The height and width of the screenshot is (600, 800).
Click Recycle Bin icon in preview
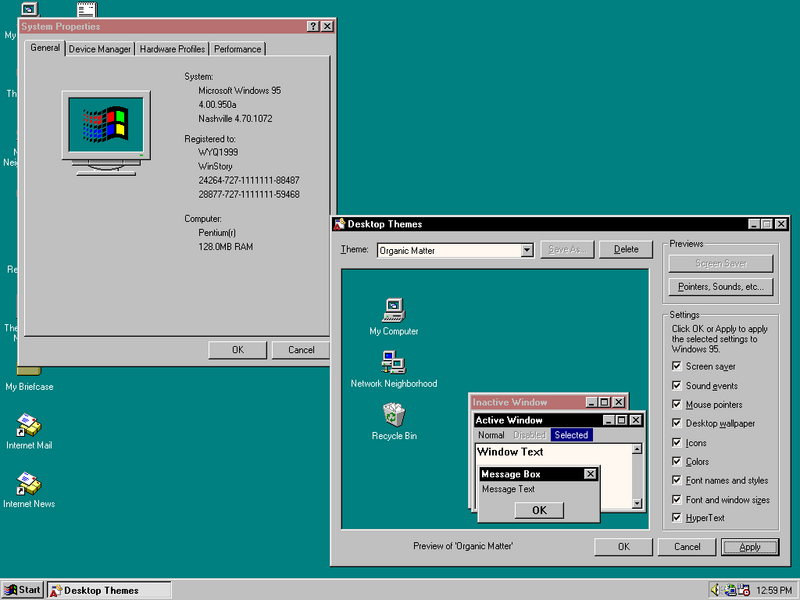(x=393, y=414)
